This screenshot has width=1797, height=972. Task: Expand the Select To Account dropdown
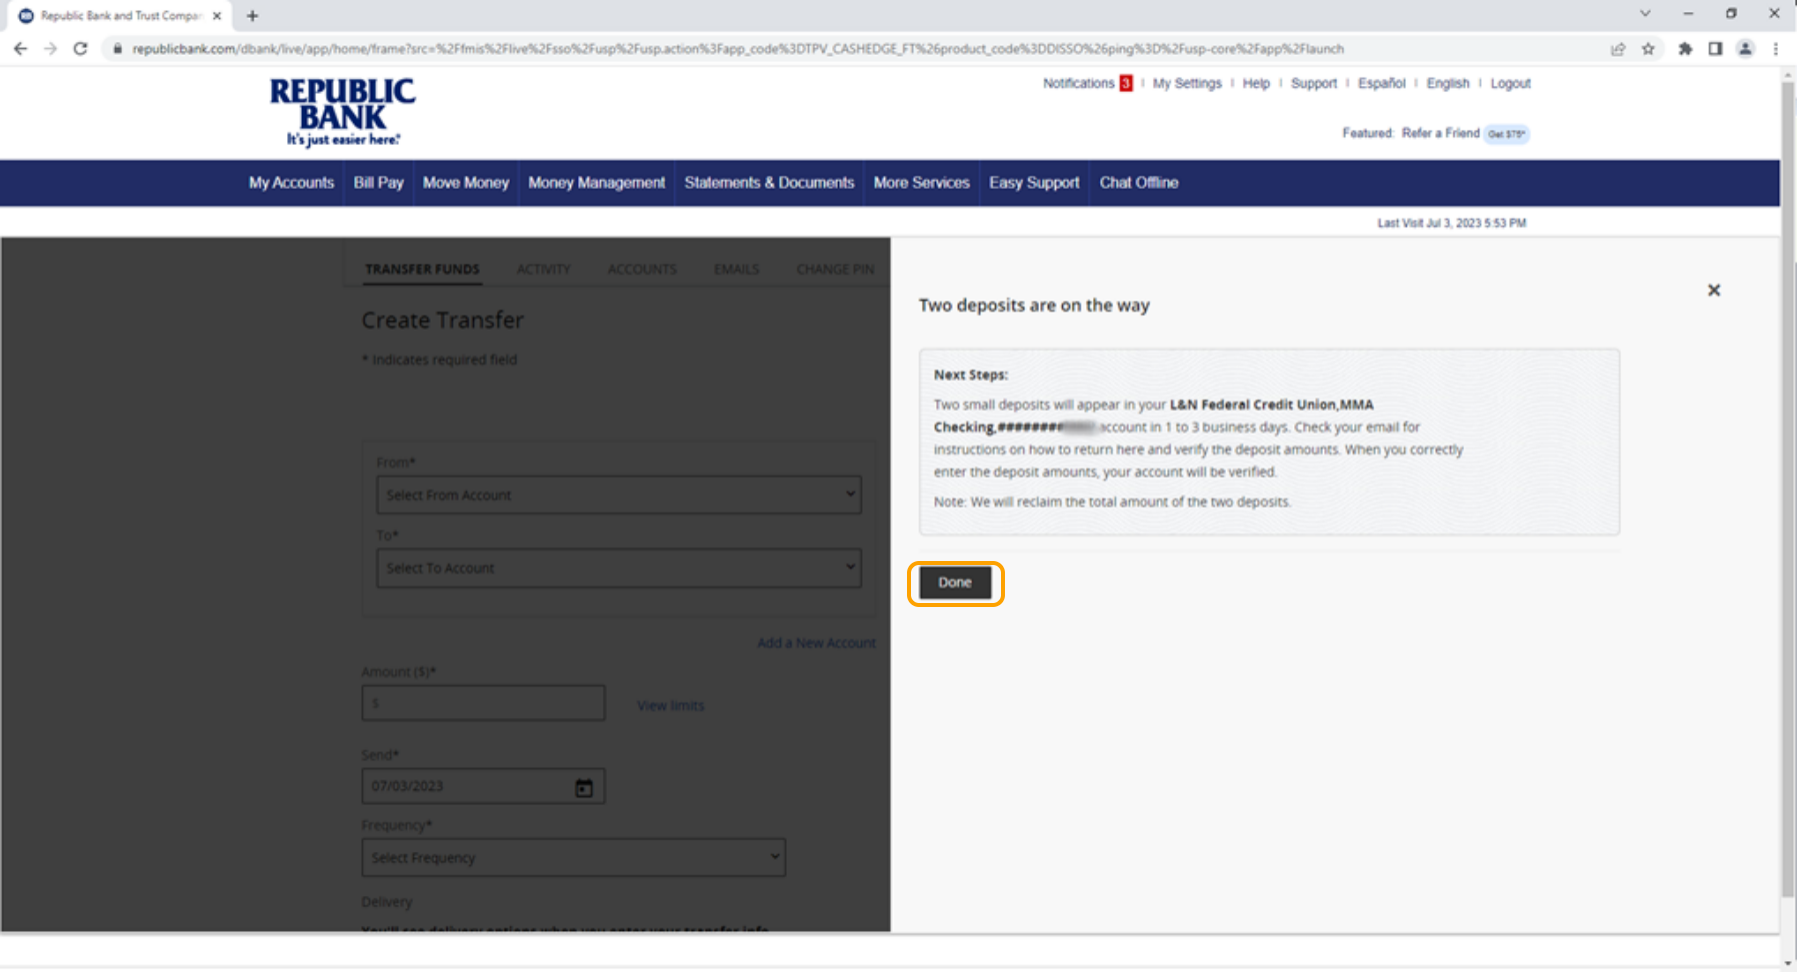pyautogui.click(x=619, y=568)
